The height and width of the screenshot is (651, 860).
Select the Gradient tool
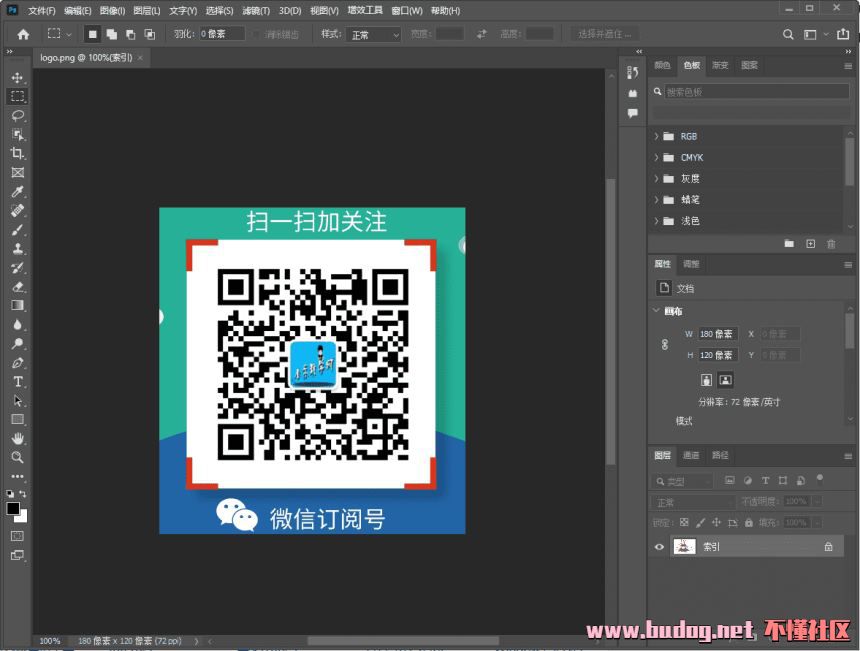tap(18, 305)
